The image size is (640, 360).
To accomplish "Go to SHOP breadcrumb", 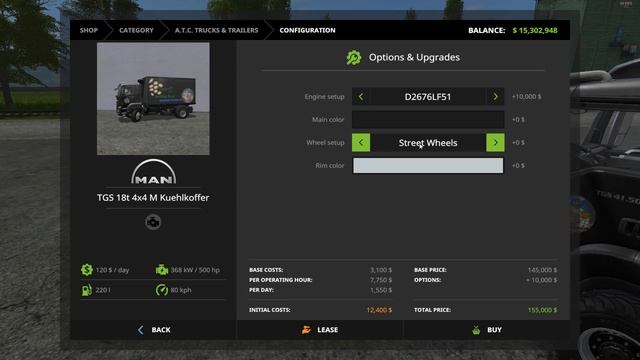I will click(x=89, y=30).
